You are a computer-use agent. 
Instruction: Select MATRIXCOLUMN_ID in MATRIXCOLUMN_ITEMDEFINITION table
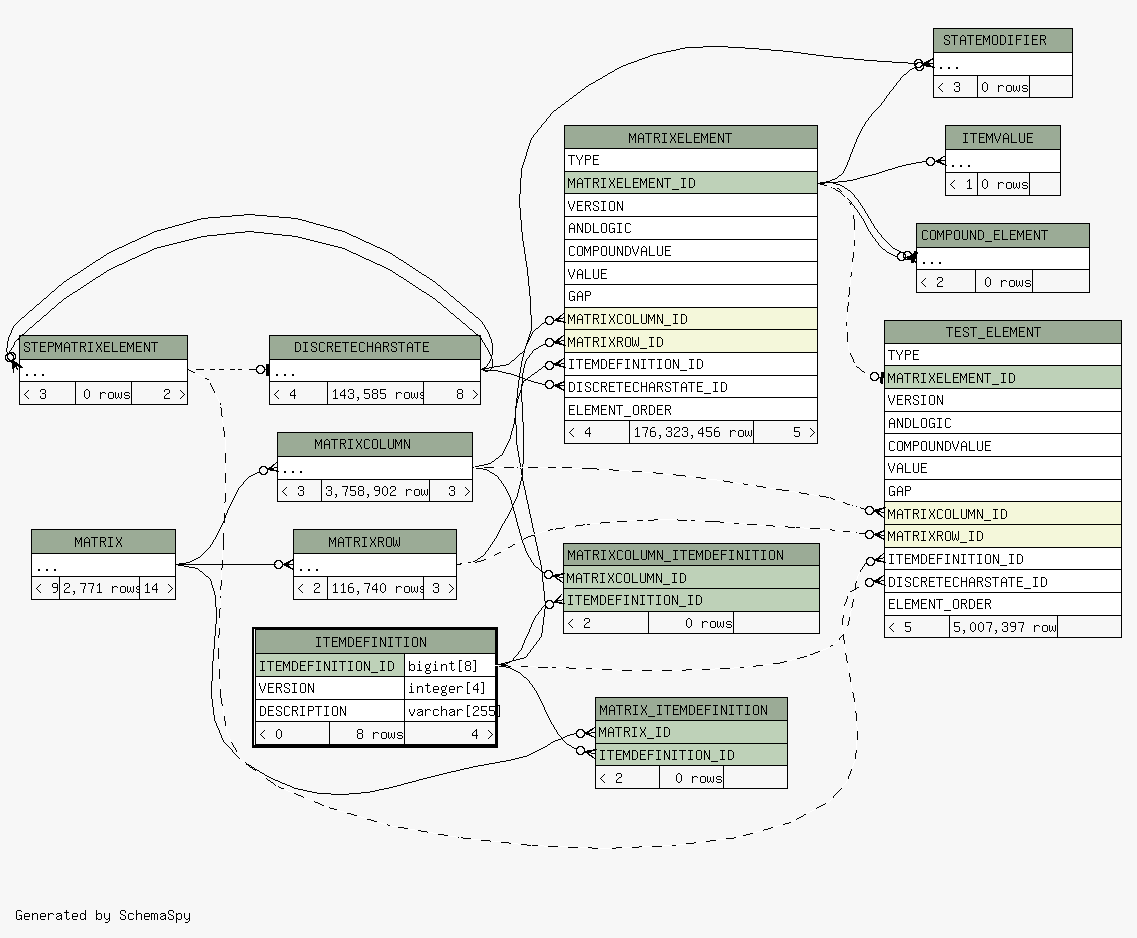pyautogui.click(x=691, y=578)
